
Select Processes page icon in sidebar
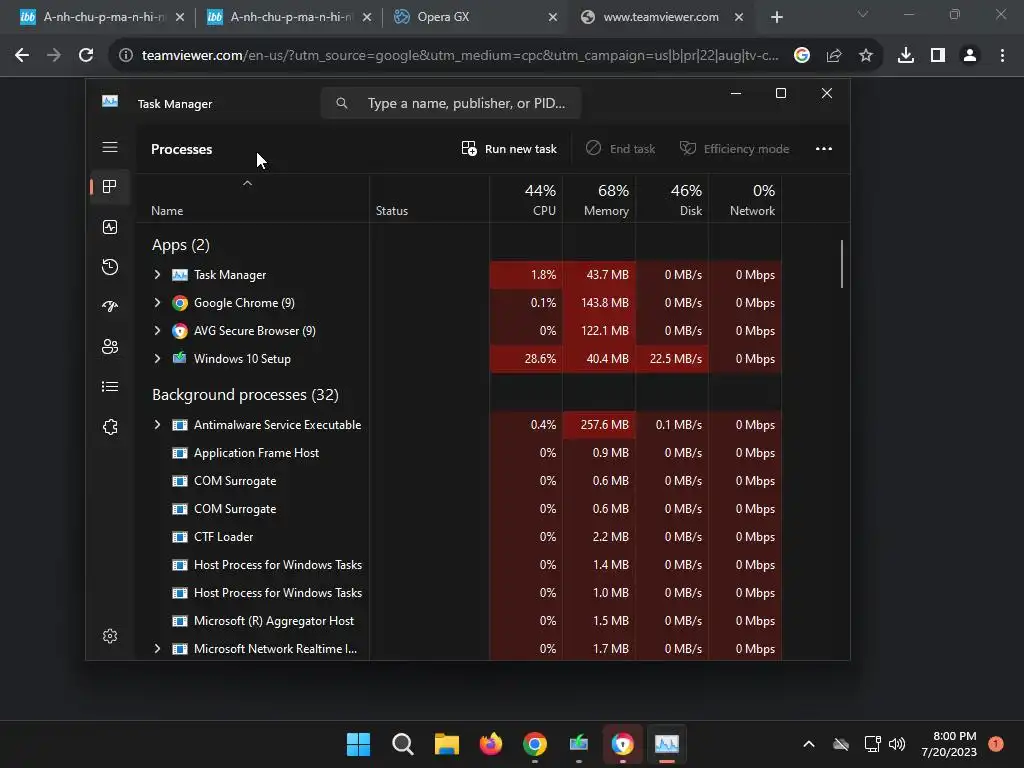click(110, 187)
